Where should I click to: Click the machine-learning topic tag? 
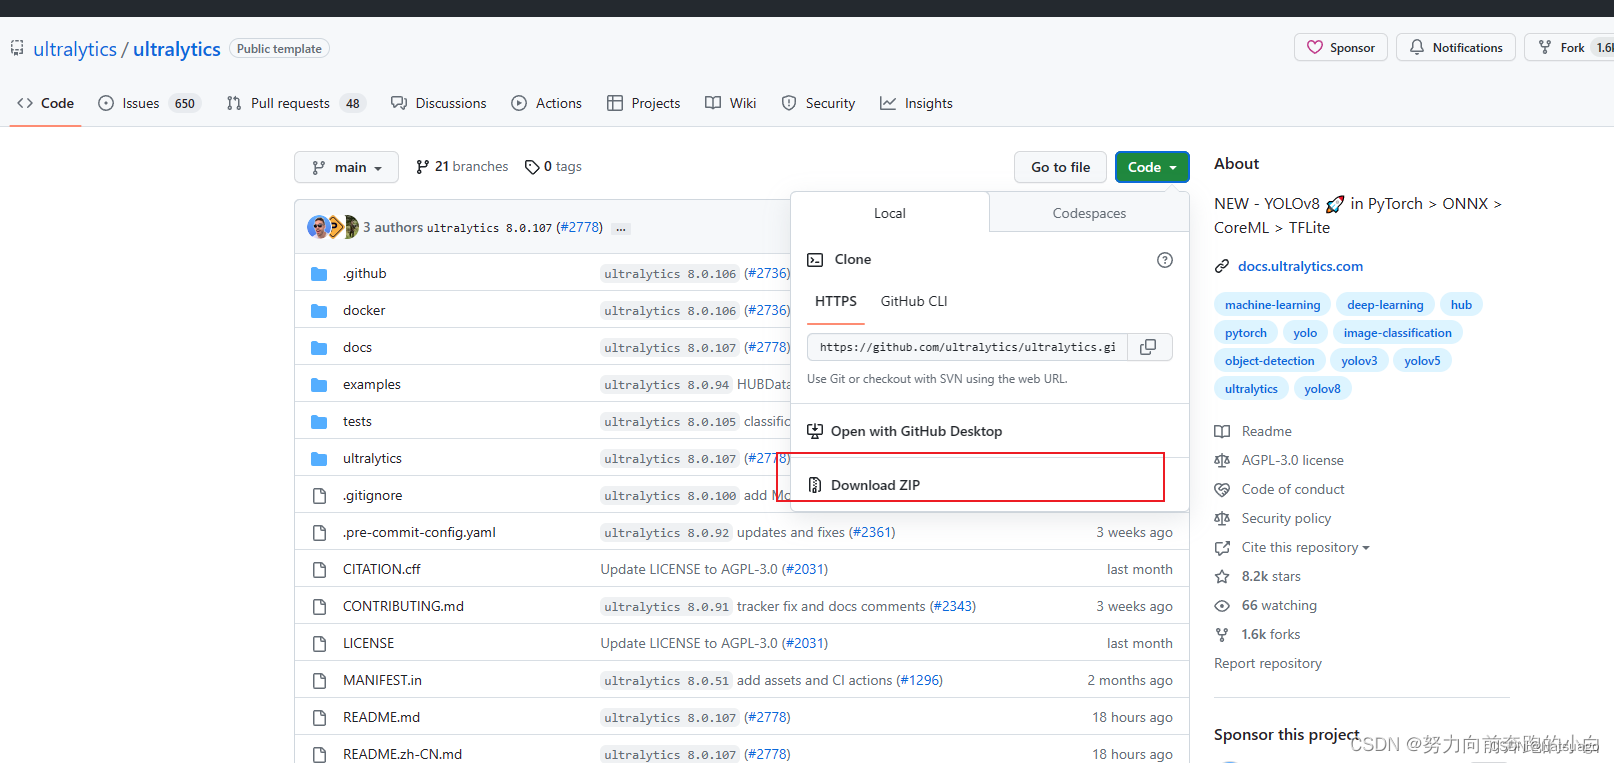1272,305
